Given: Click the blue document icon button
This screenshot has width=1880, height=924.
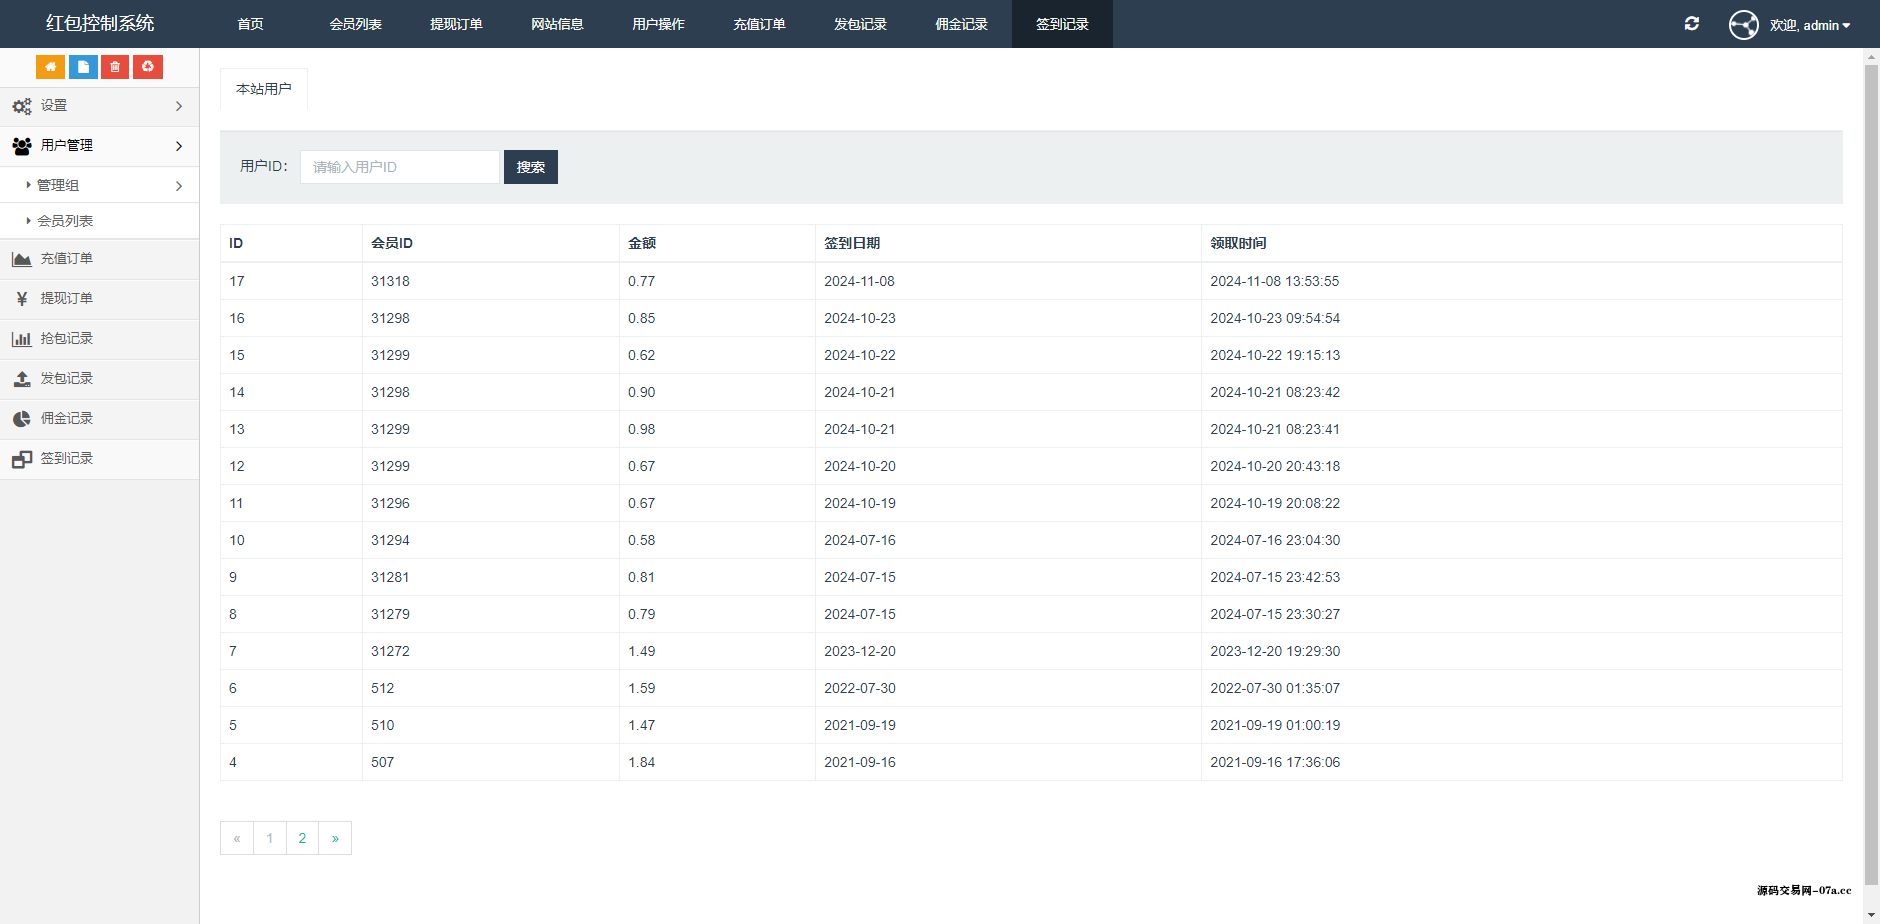Looking at the screenshot, I should [x=83, y=67].
